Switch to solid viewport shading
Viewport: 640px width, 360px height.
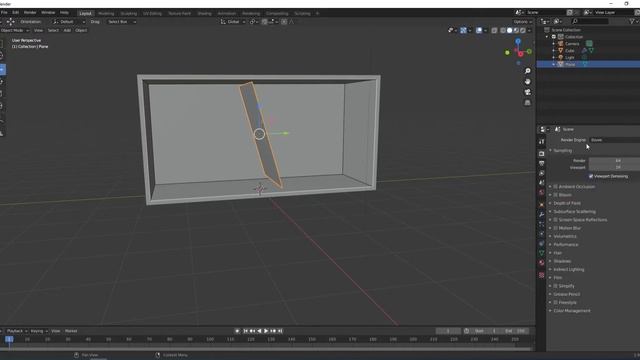point(509,30)
